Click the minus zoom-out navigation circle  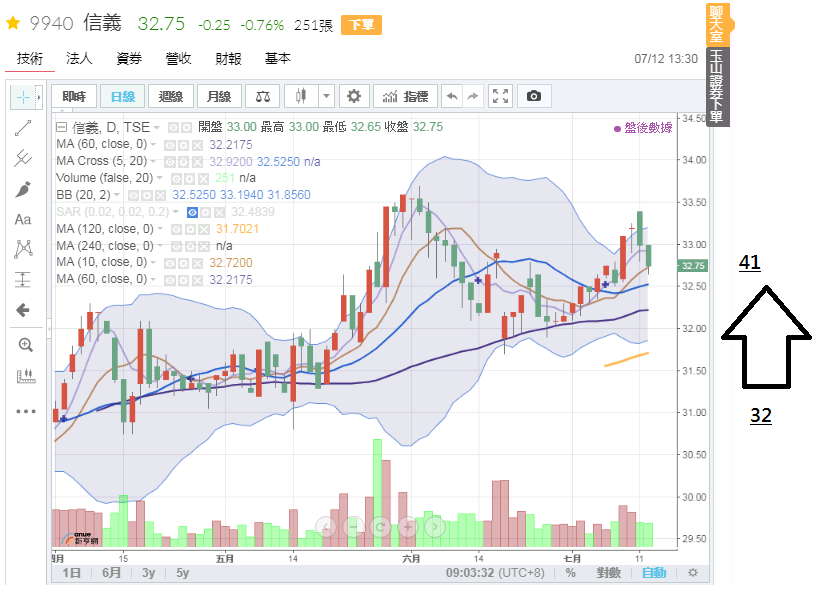pyautogui.click(x=353, y=526)
